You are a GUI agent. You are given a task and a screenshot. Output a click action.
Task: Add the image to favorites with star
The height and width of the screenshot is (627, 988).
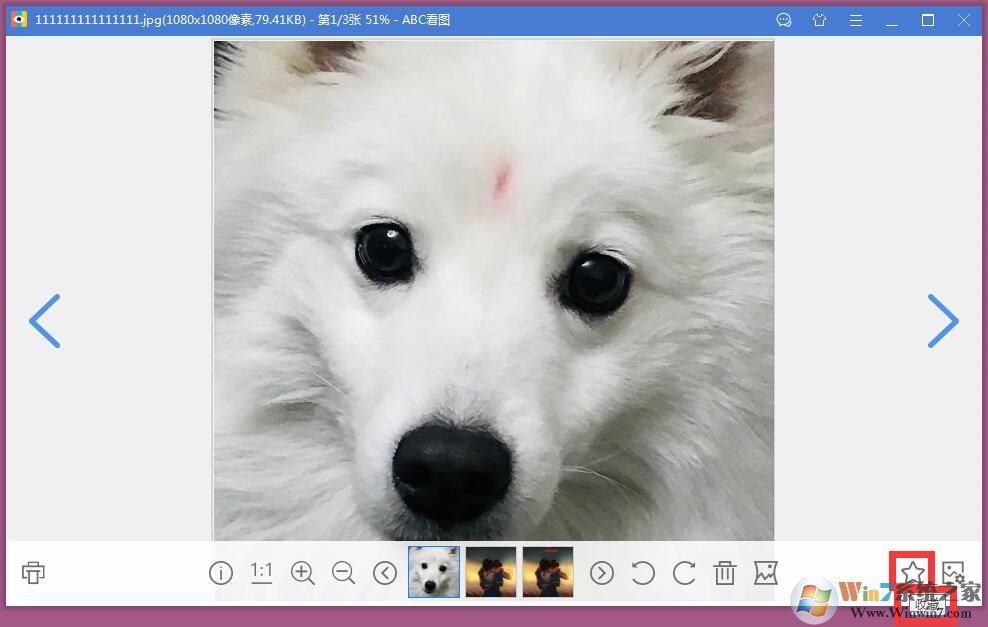point(911,572)
